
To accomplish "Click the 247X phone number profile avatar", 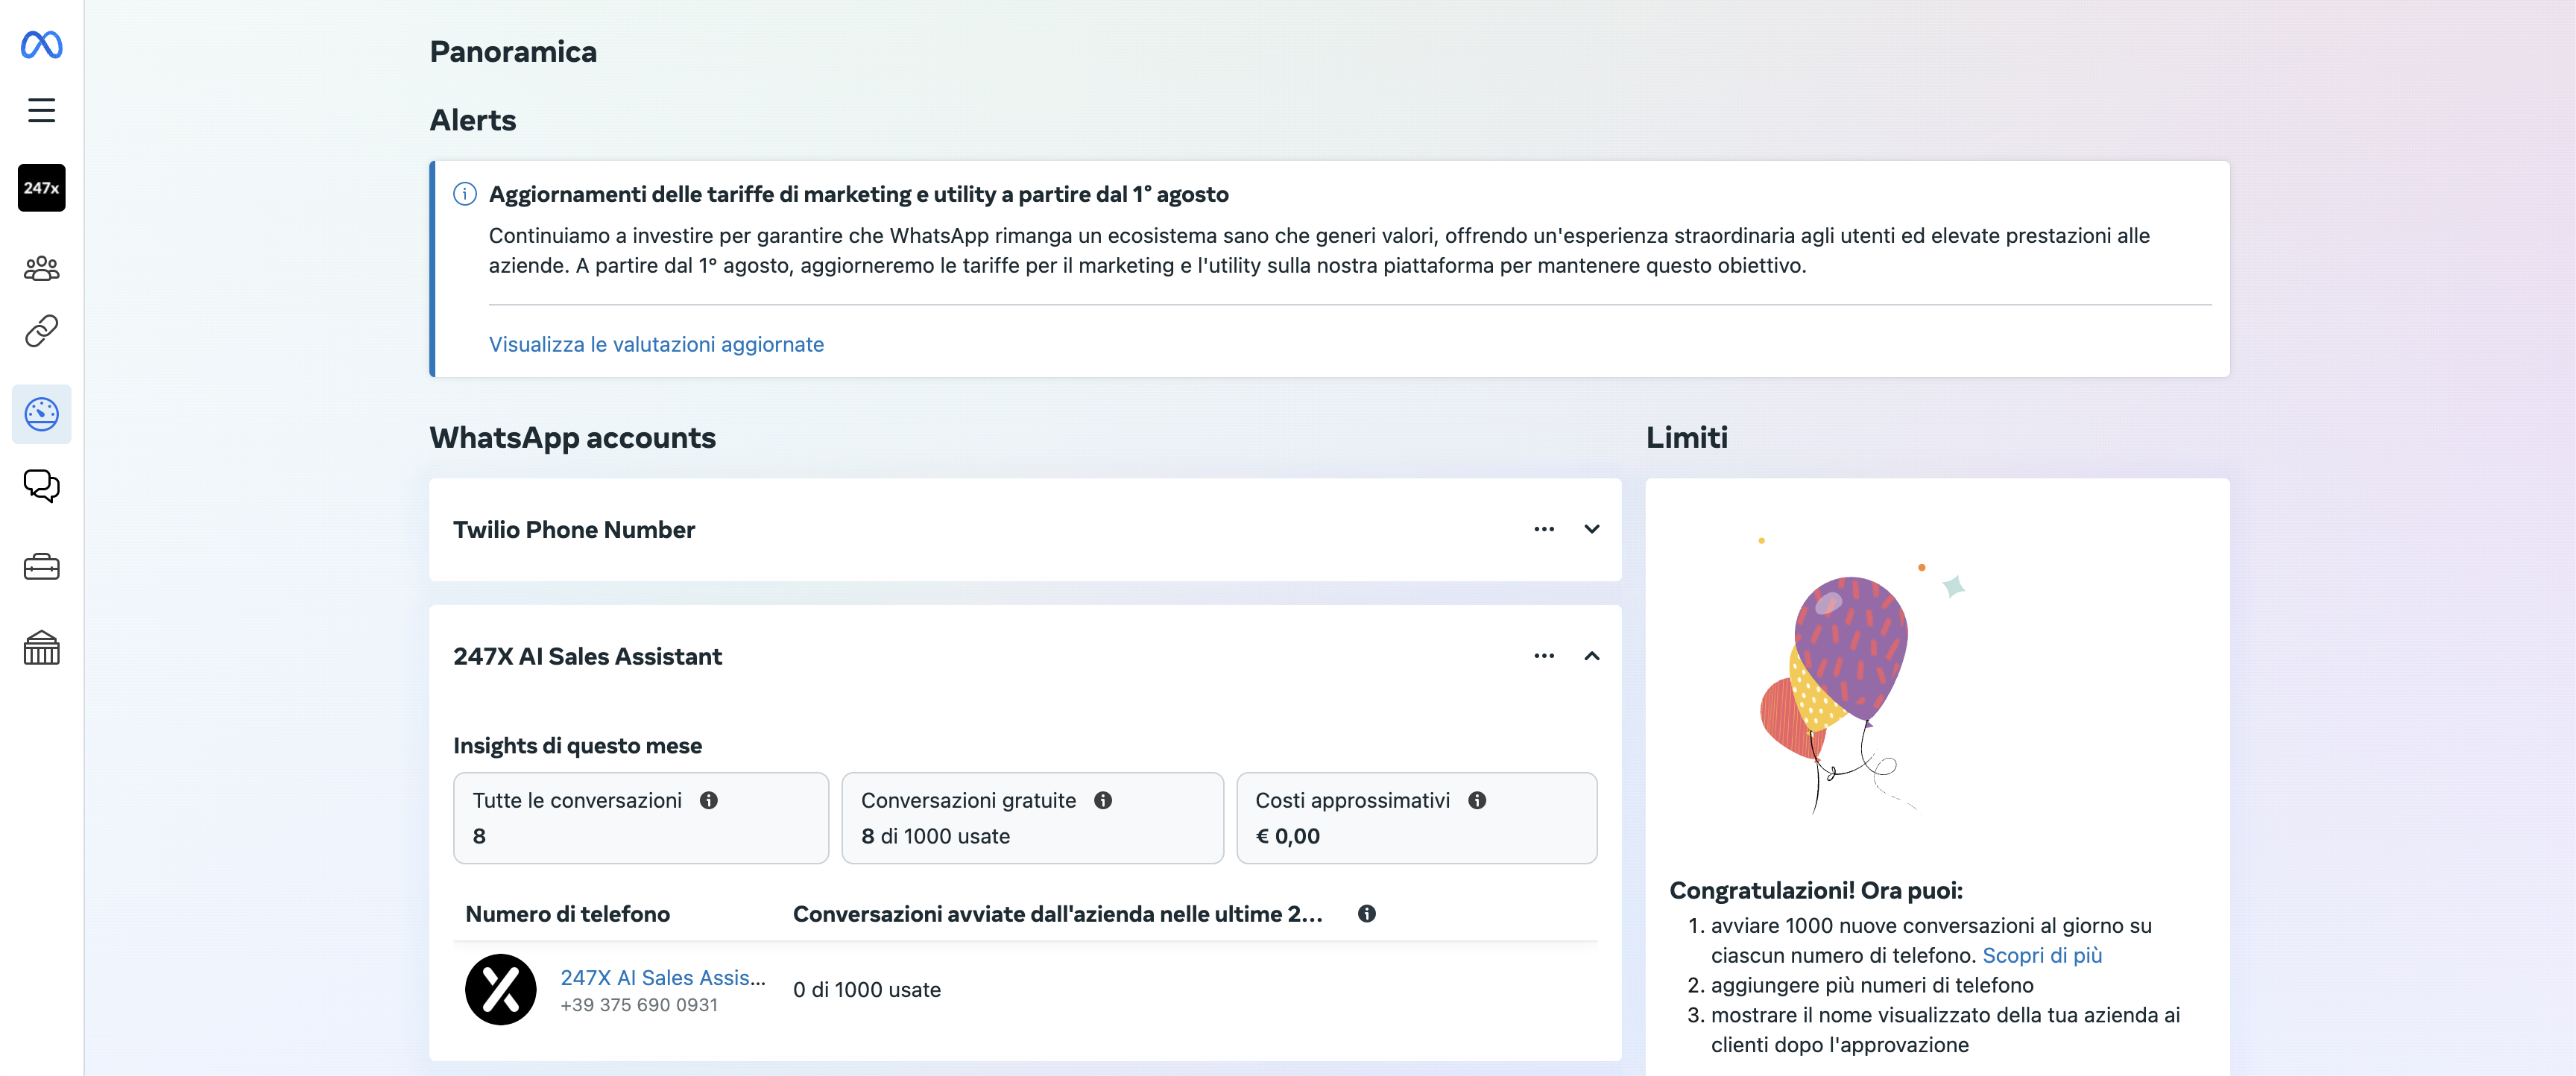I will click(x=501, y=989).
